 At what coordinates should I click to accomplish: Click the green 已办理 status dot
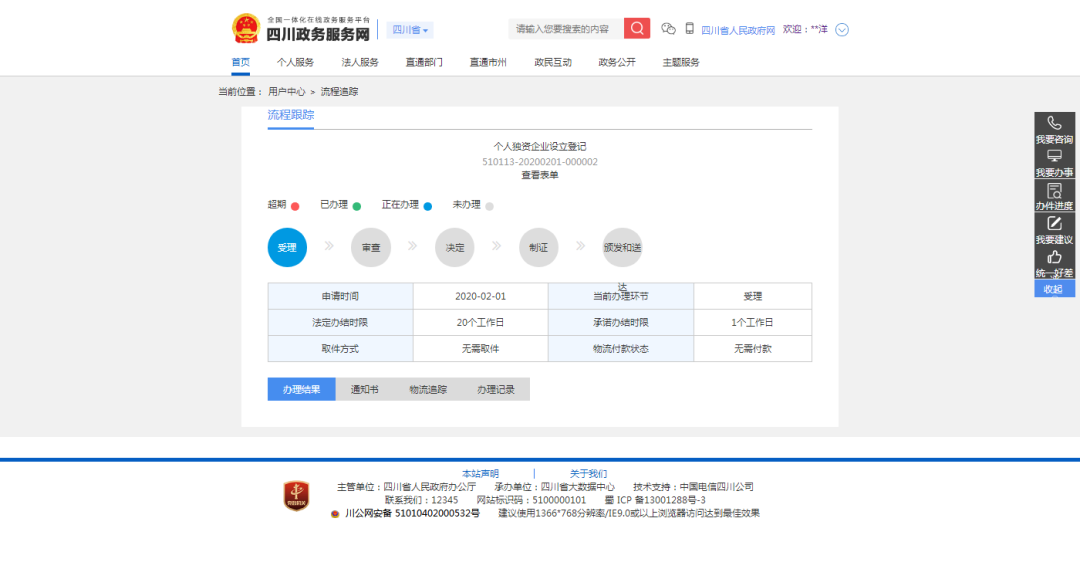[357, 206]
